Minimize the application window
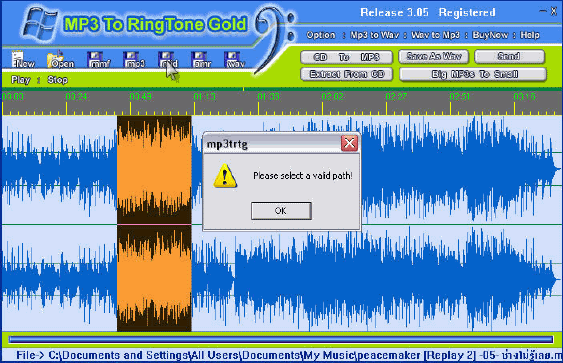The width and height of the screenshot is (563, 363). 543,11
